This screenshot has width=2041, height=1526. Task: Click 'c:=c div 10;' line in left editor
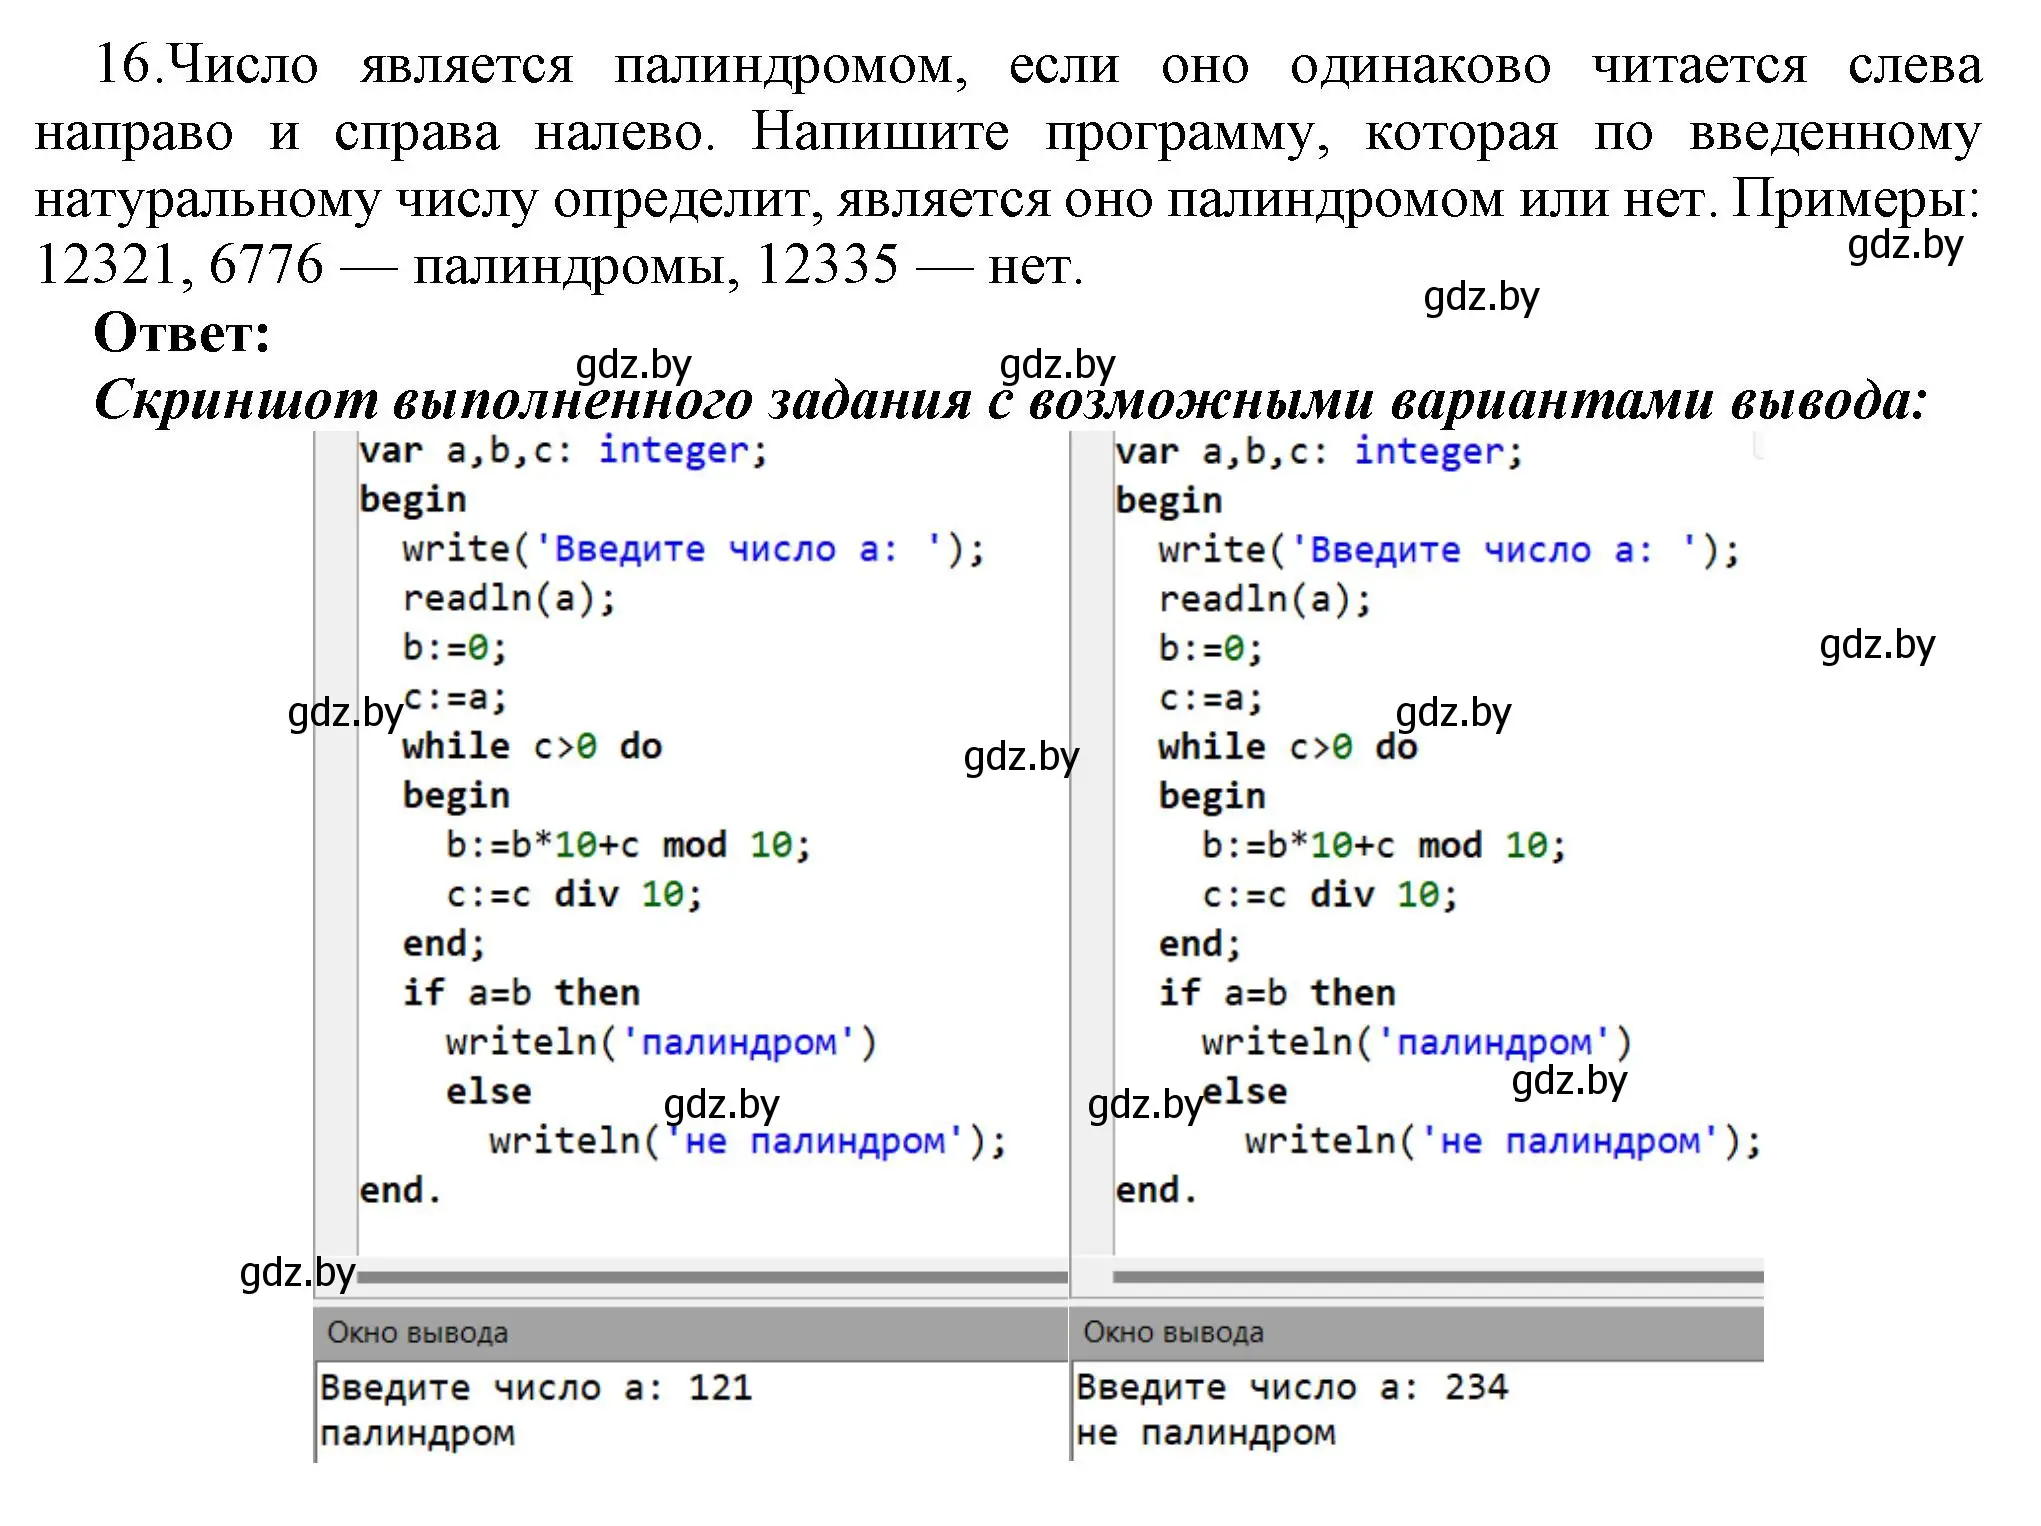coord(574,894)
